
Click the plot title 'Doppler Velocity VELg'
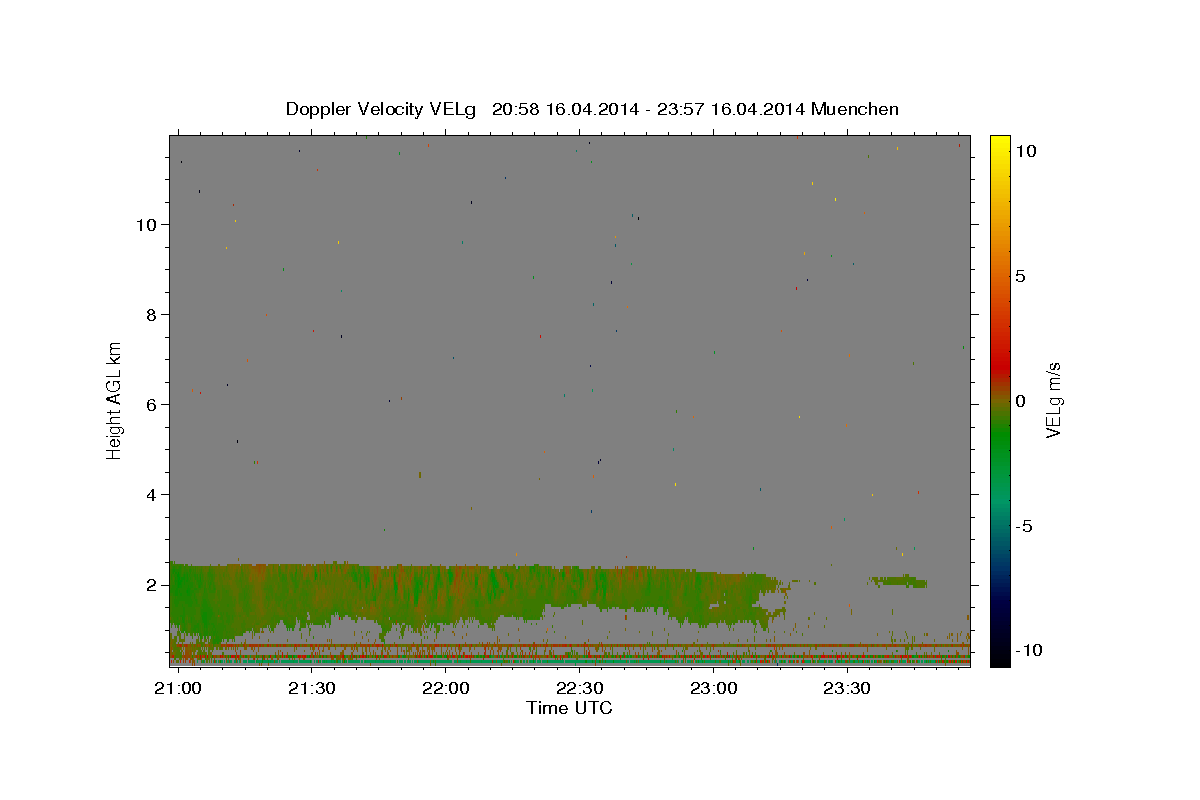[x=381, y=109]
